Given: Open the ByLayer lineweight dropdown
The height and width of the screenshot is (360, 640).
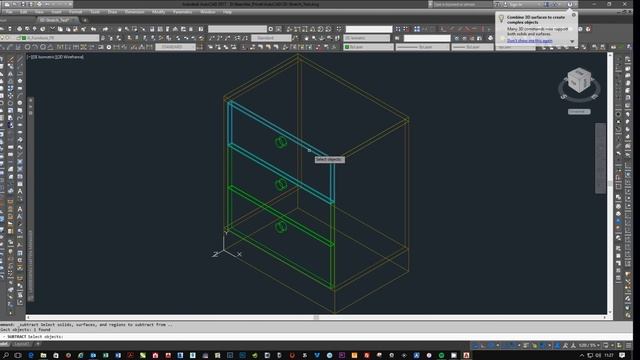Looking at the screenshot, I should (x=472, y=47).
